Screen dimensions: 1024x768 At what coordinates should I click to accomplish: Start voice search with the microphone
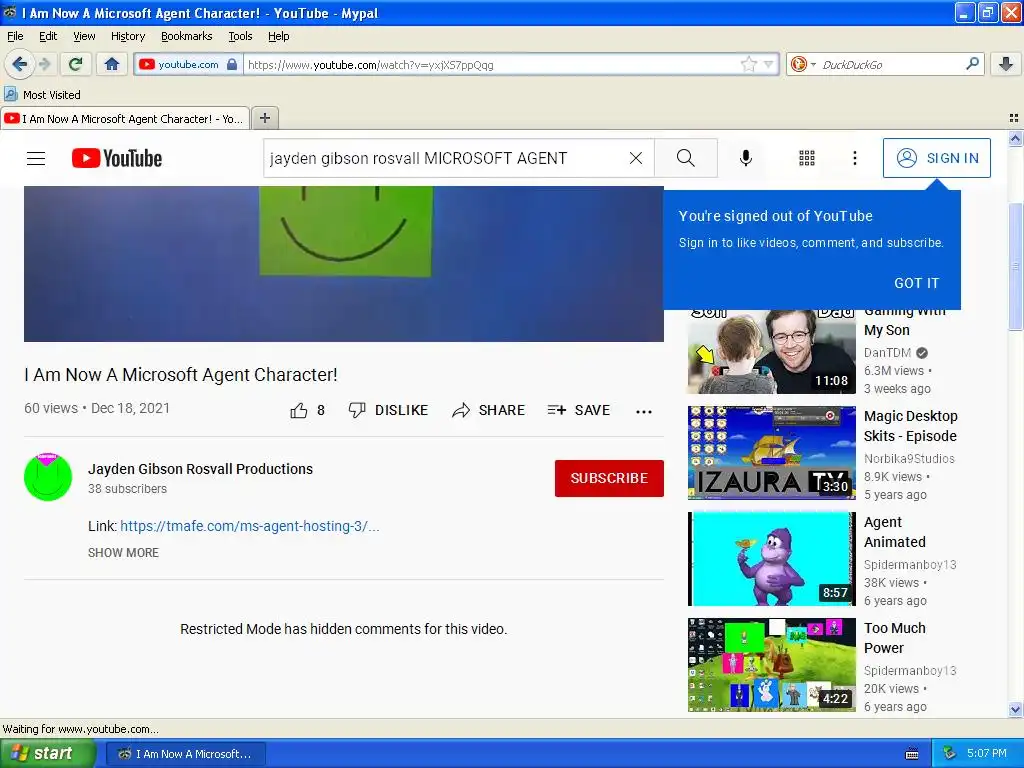[x=746, y=158]
